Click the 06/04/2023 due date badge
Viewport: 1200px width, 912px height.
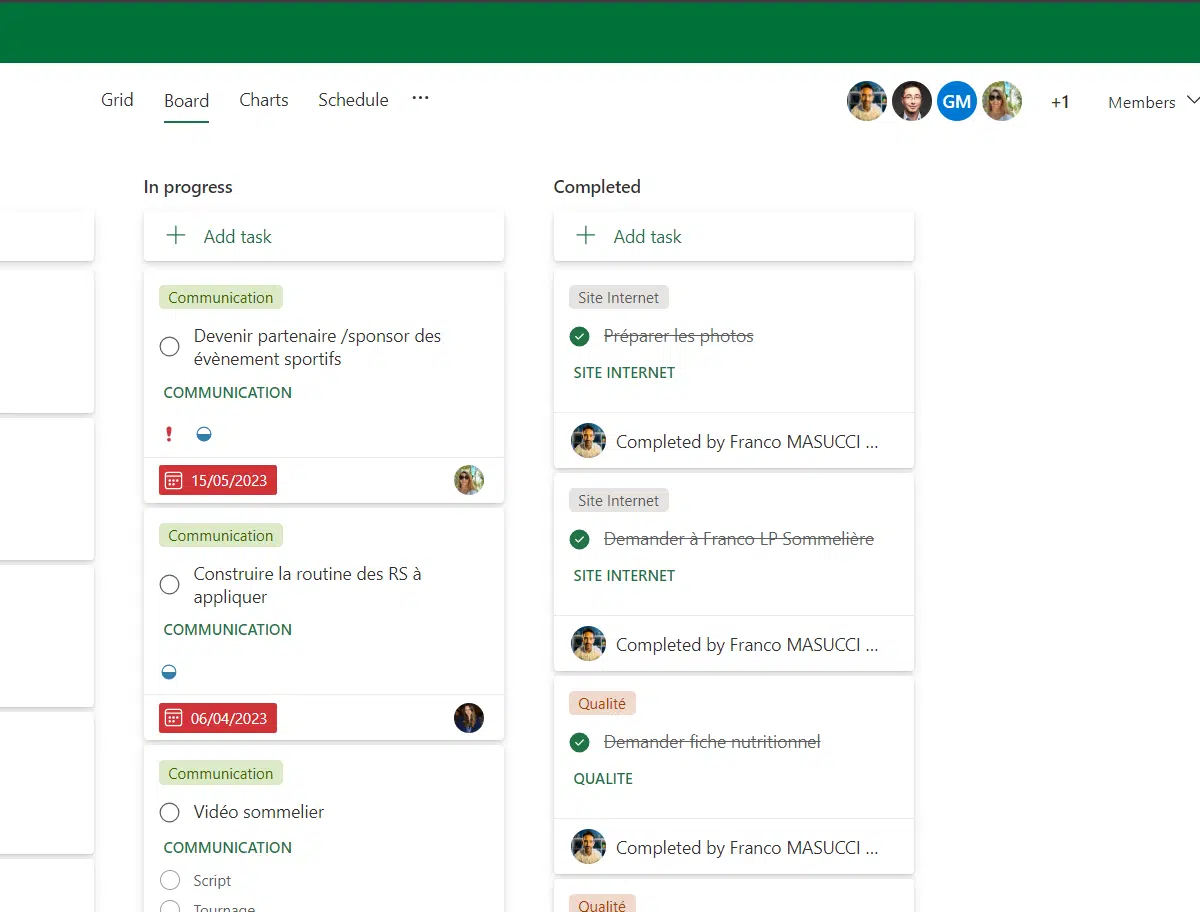(218, 718)
